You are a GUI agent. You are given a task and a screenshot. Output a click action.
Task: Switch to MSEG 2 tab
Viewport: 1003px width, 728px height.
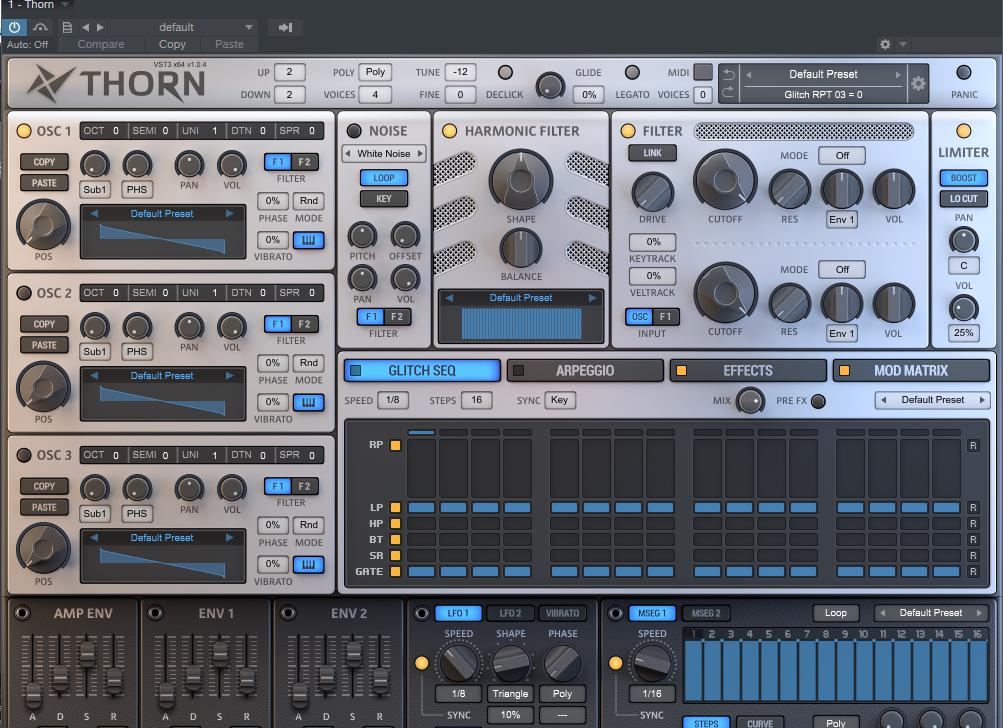706,613
